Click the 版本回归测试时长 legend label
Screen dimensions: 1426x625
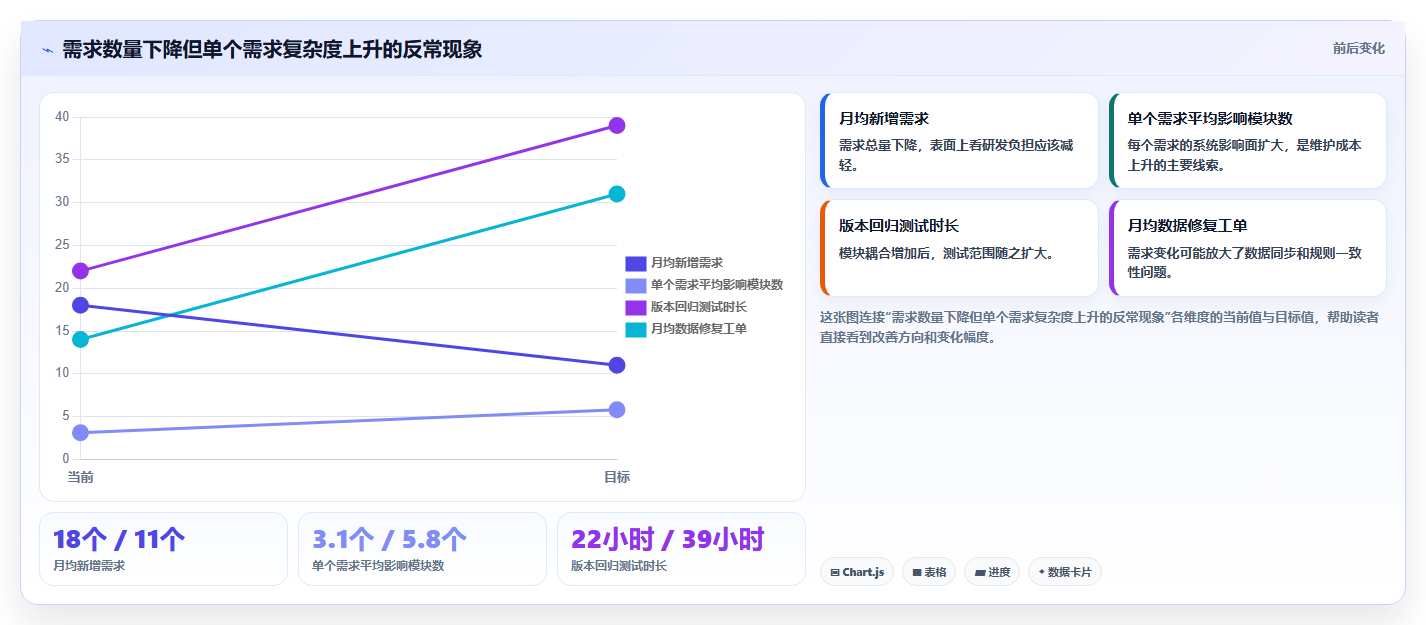tap(698, 307)
